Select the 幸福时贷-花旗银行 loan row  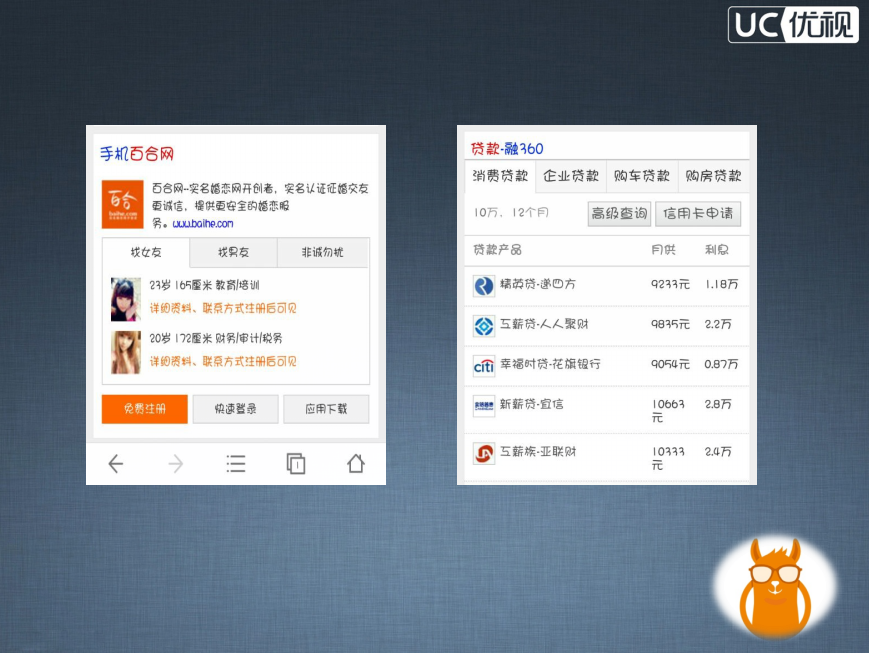[607, 366]
